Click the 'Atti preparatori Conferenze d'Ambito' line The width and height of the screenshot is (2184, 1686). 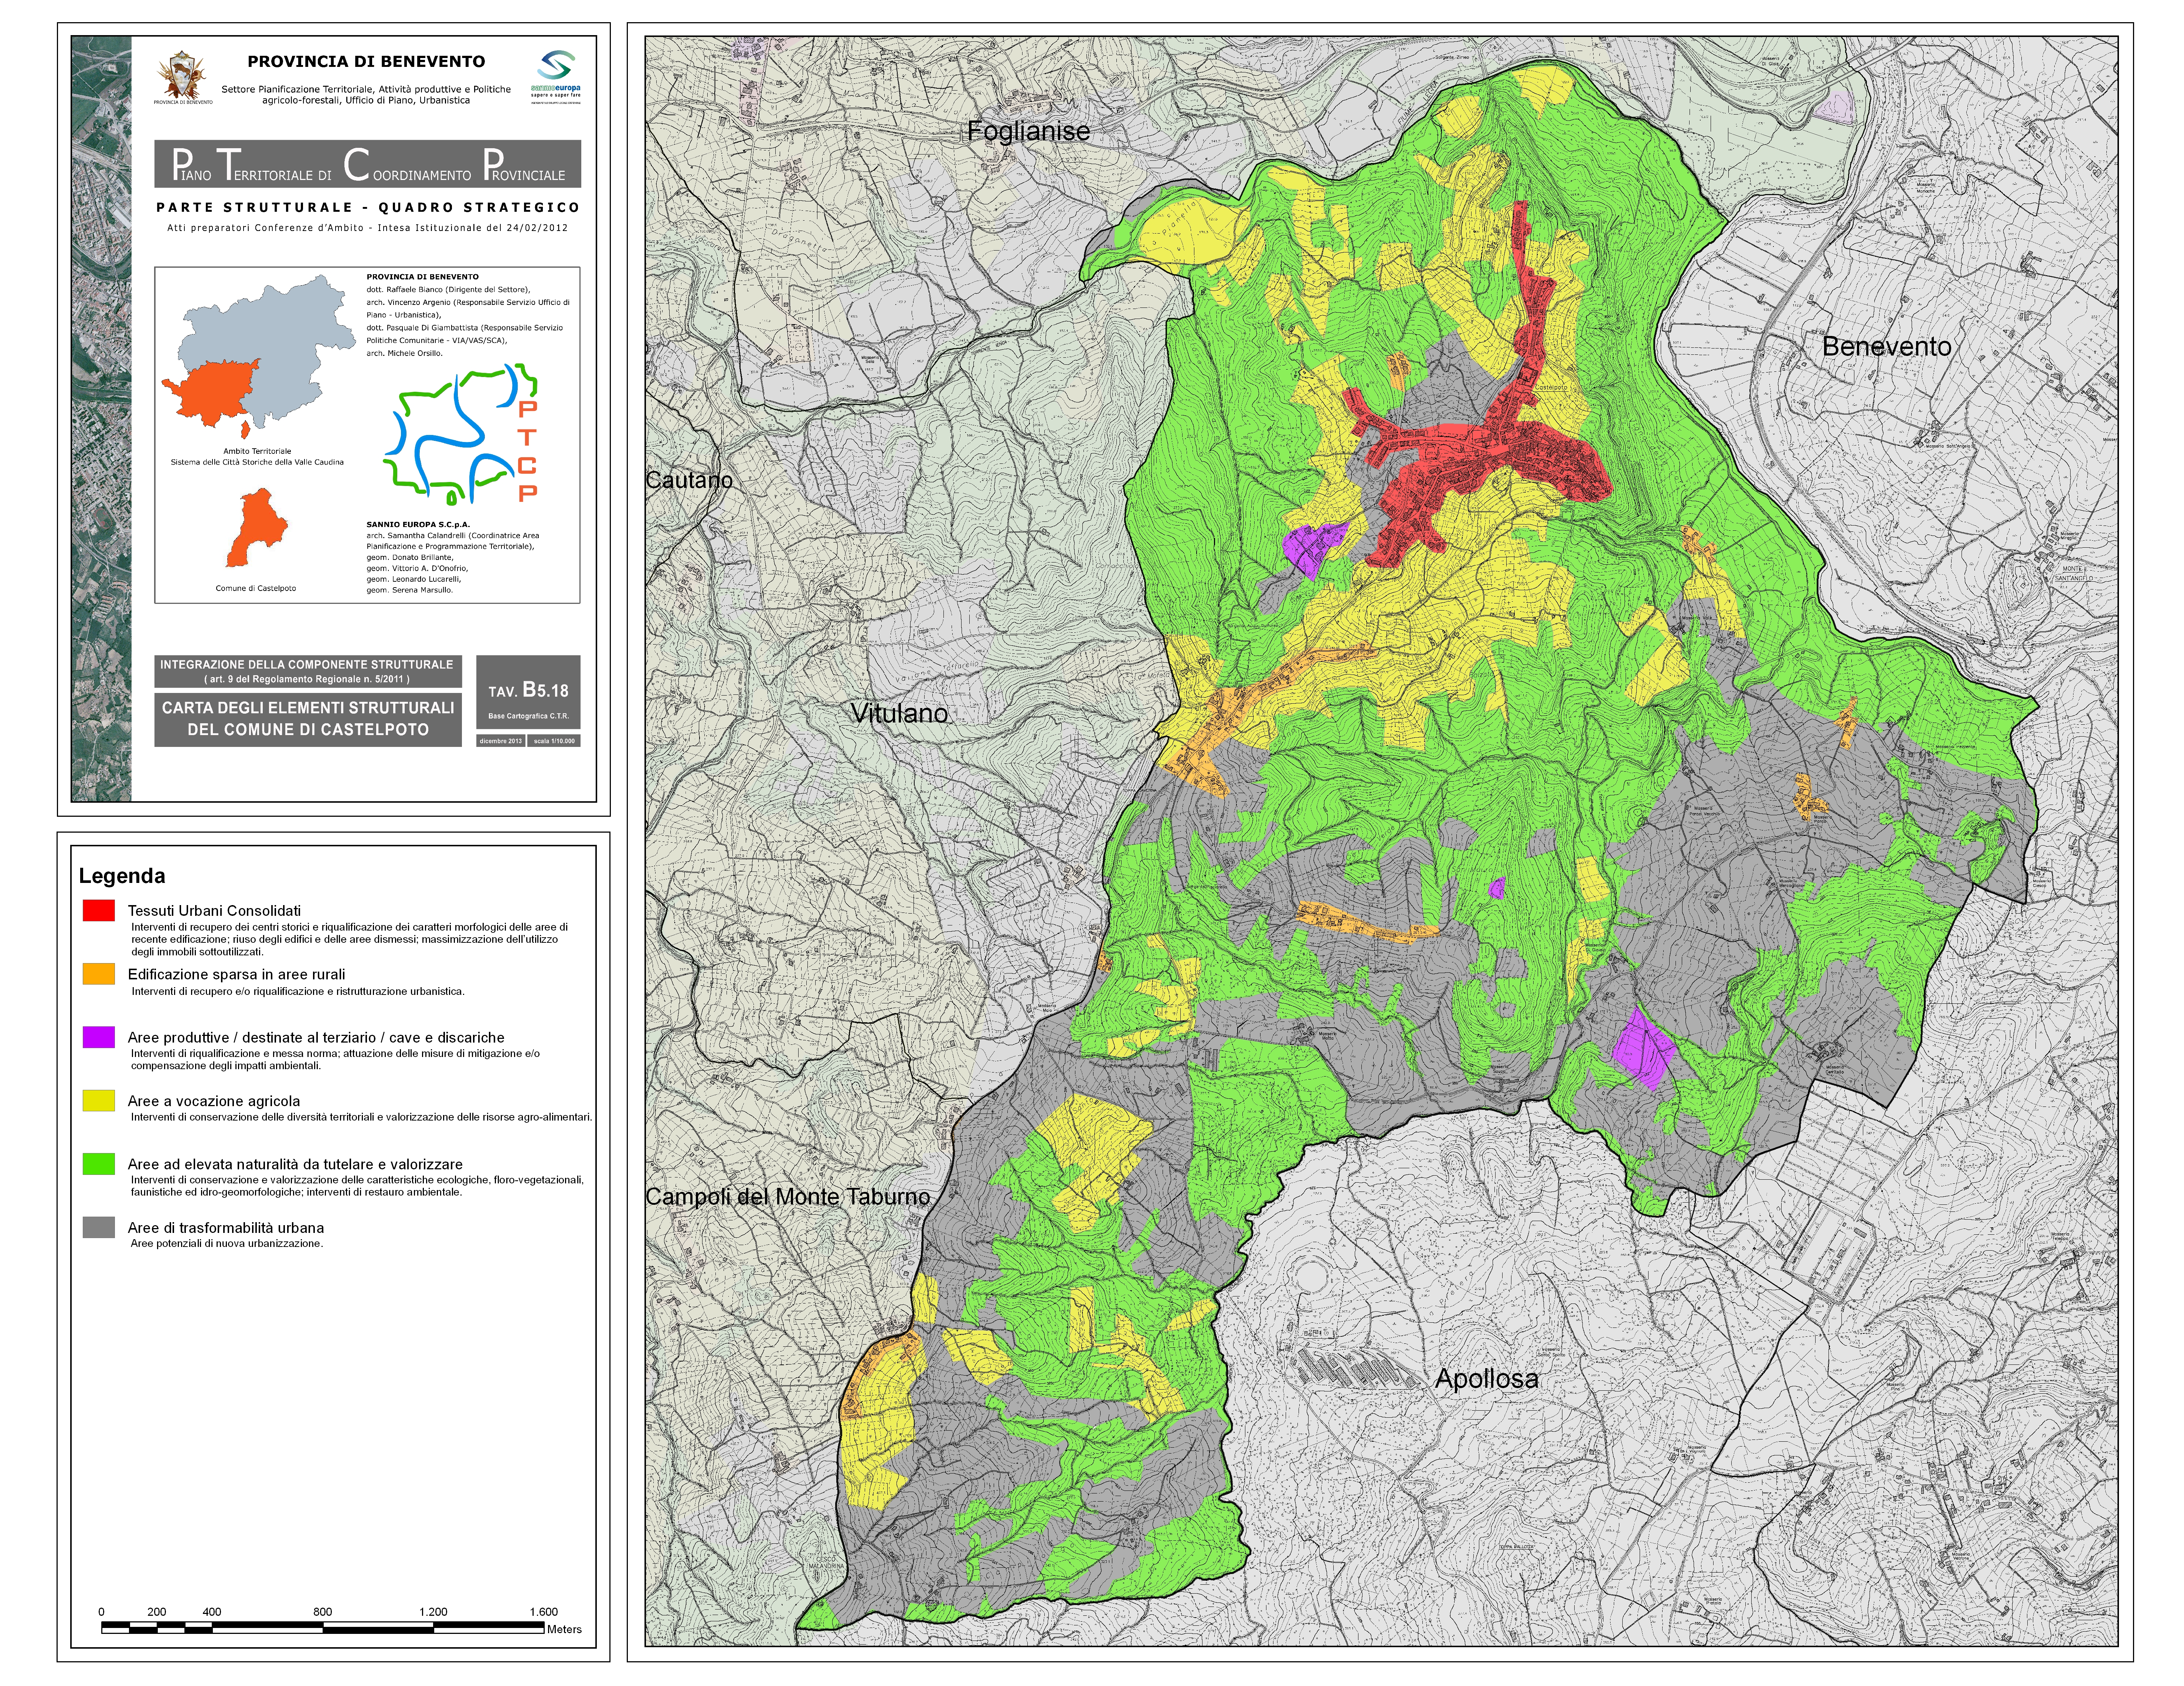(367, 228)
